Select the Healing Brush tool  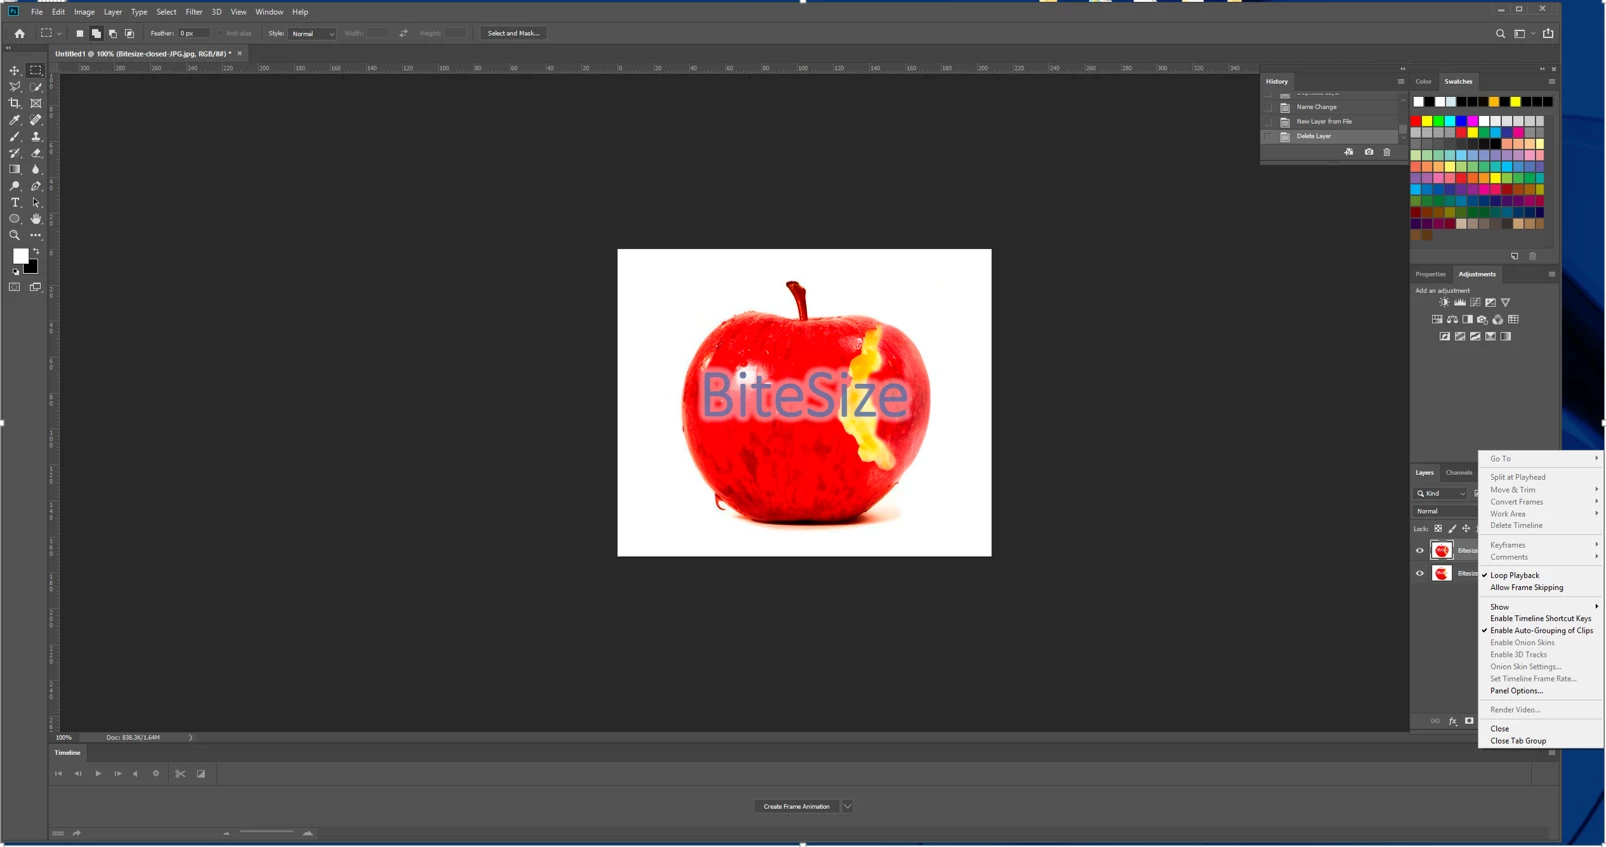pyautogui.click(x=36, y=120)
